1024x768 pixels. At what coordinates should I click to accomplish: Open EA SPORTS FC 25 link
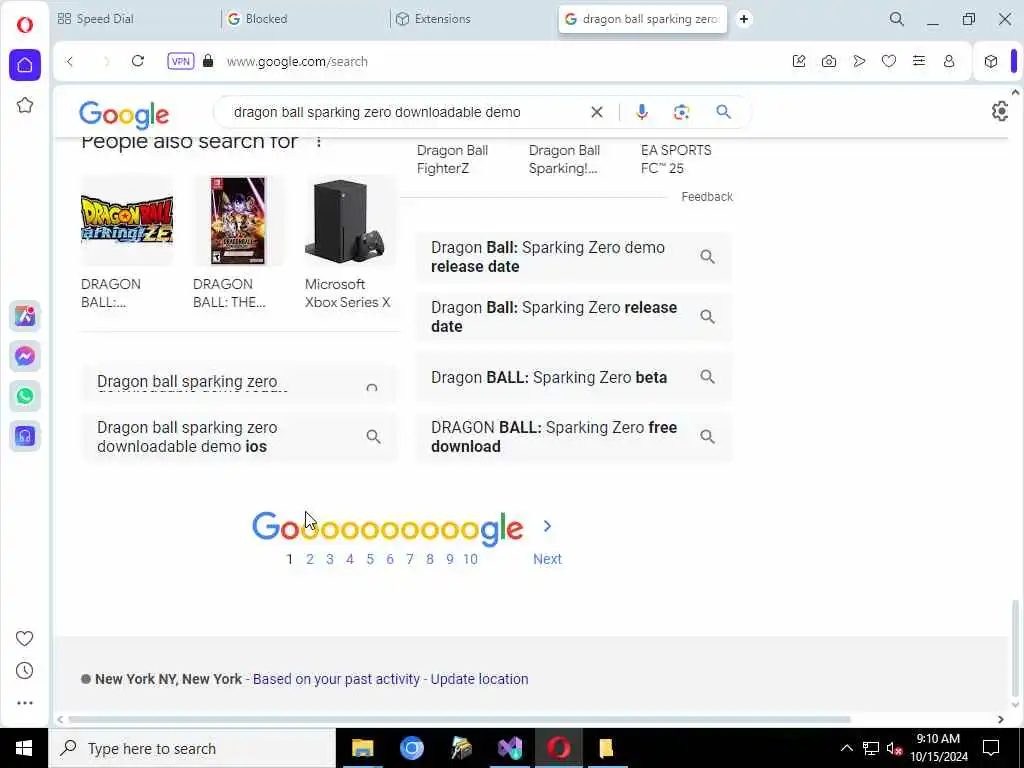676,159
